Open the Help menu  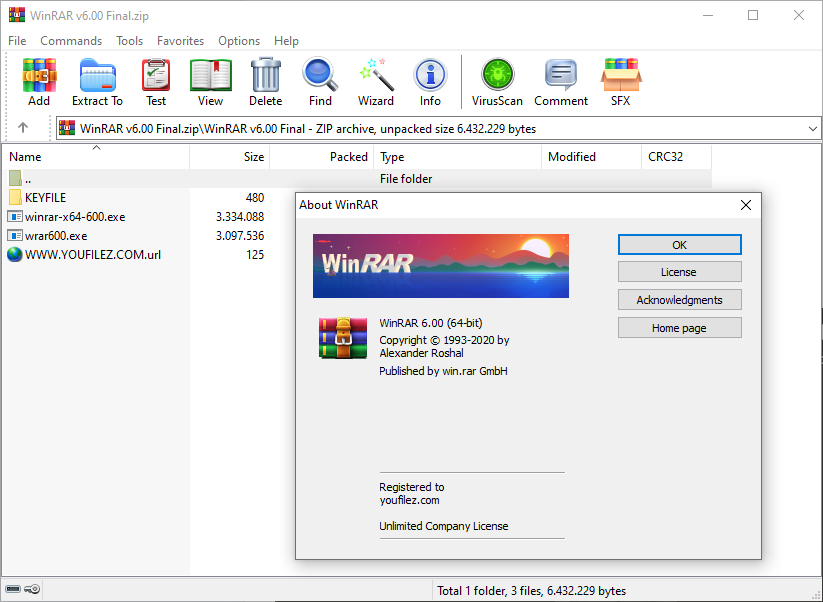pyautogui.click(x=286, y=40)
